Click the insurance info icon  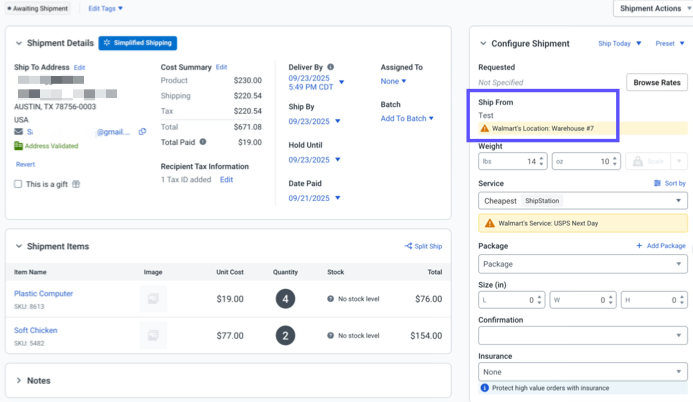pyautogui.click(x=485, y=387)
